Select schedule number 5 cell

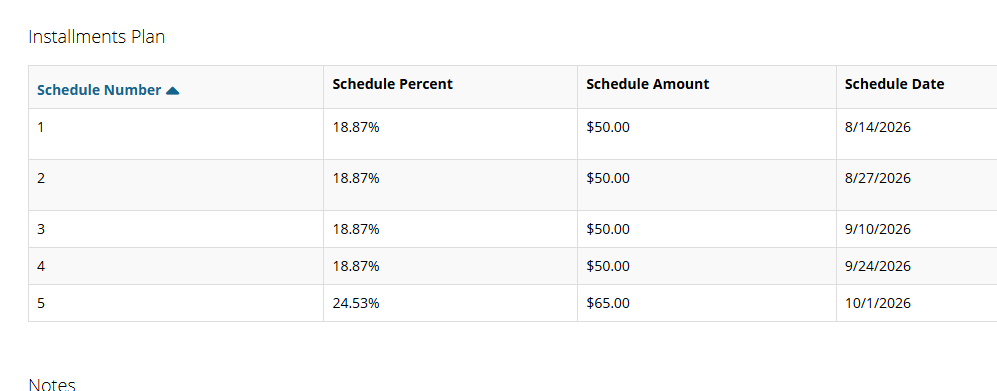176,303
